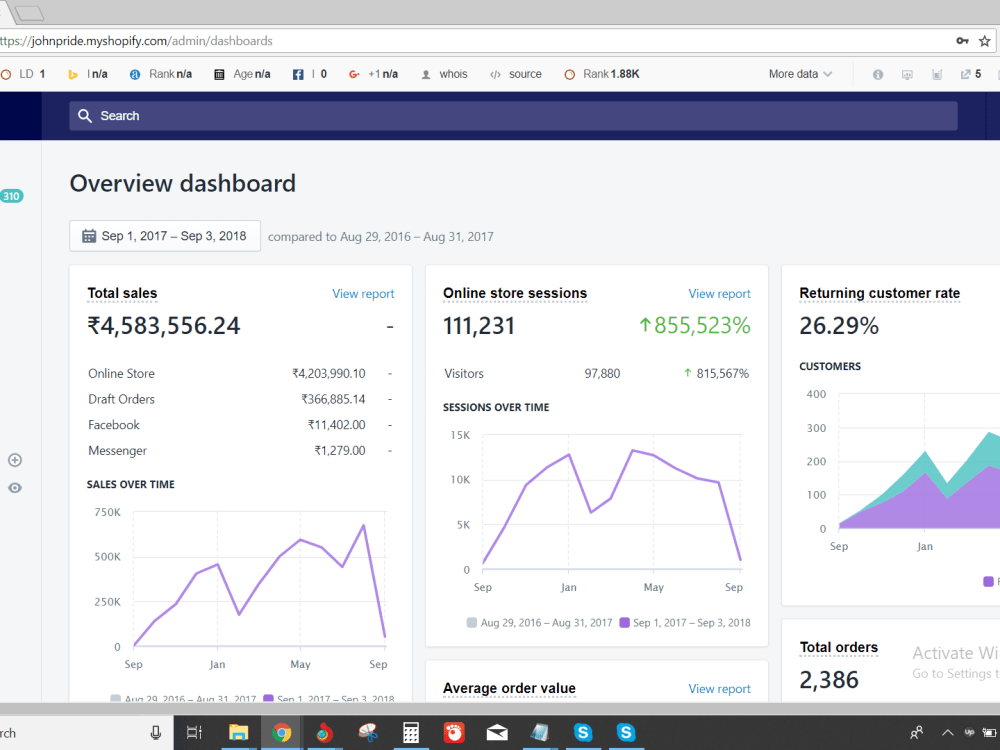The height and width of the screenshot is (750, 1000).
Task: Open Total sales View report link
Action: [x=363, y=293]
